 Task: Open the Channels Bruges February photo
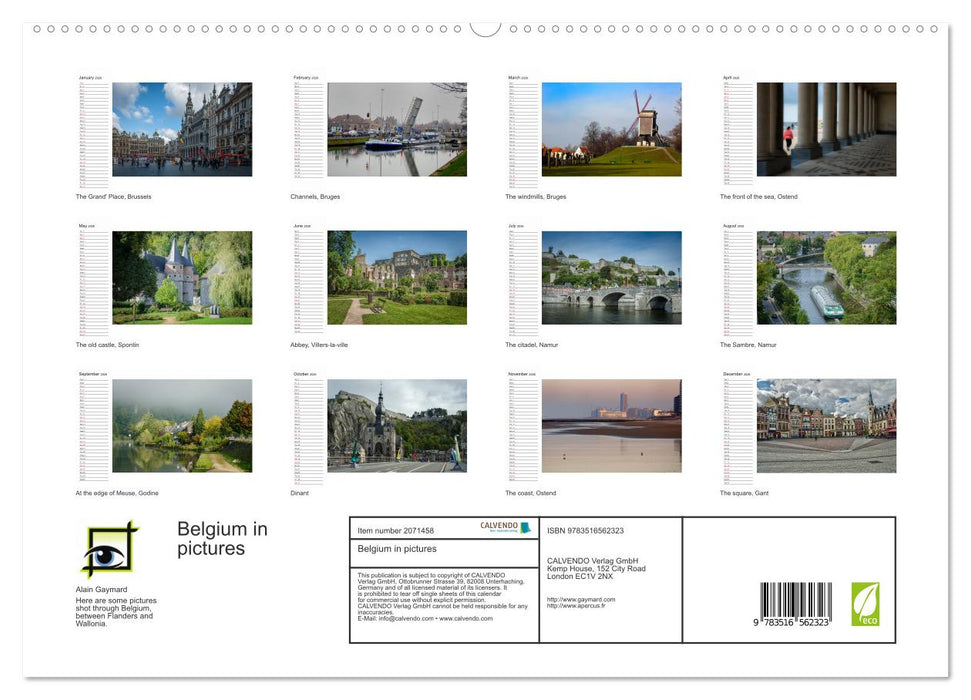click(397, 128)
